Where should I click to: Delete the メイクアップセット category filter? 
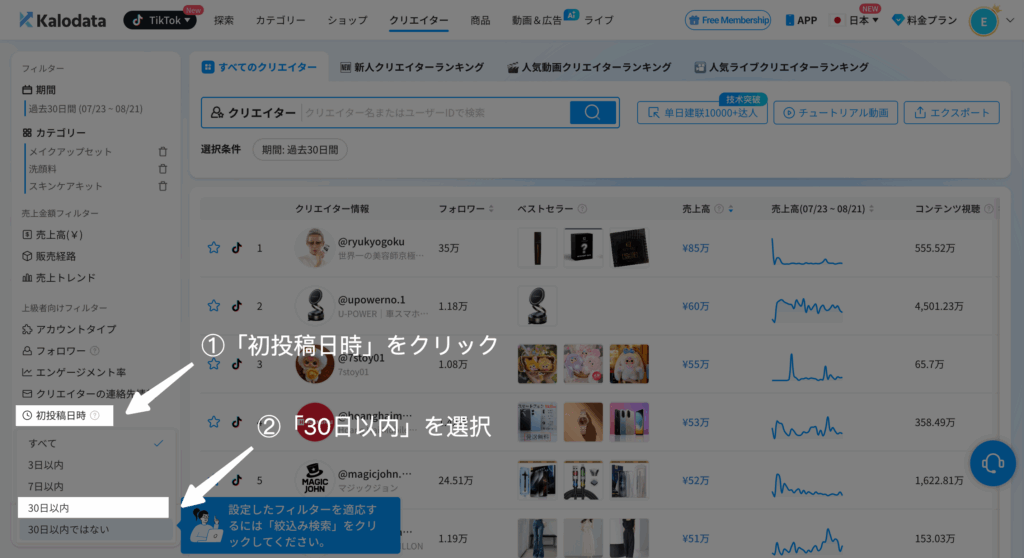(x=163, y=152)
